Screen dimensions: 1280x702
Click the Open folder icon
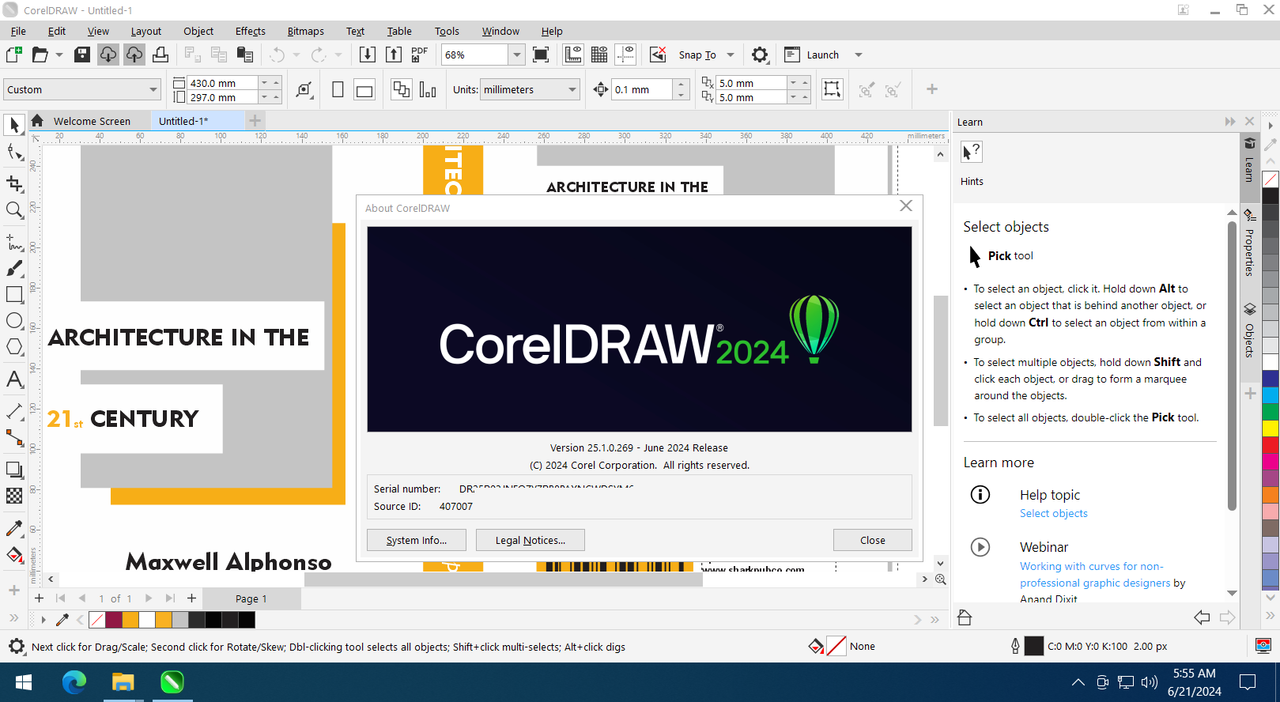[x=40, y=54]
